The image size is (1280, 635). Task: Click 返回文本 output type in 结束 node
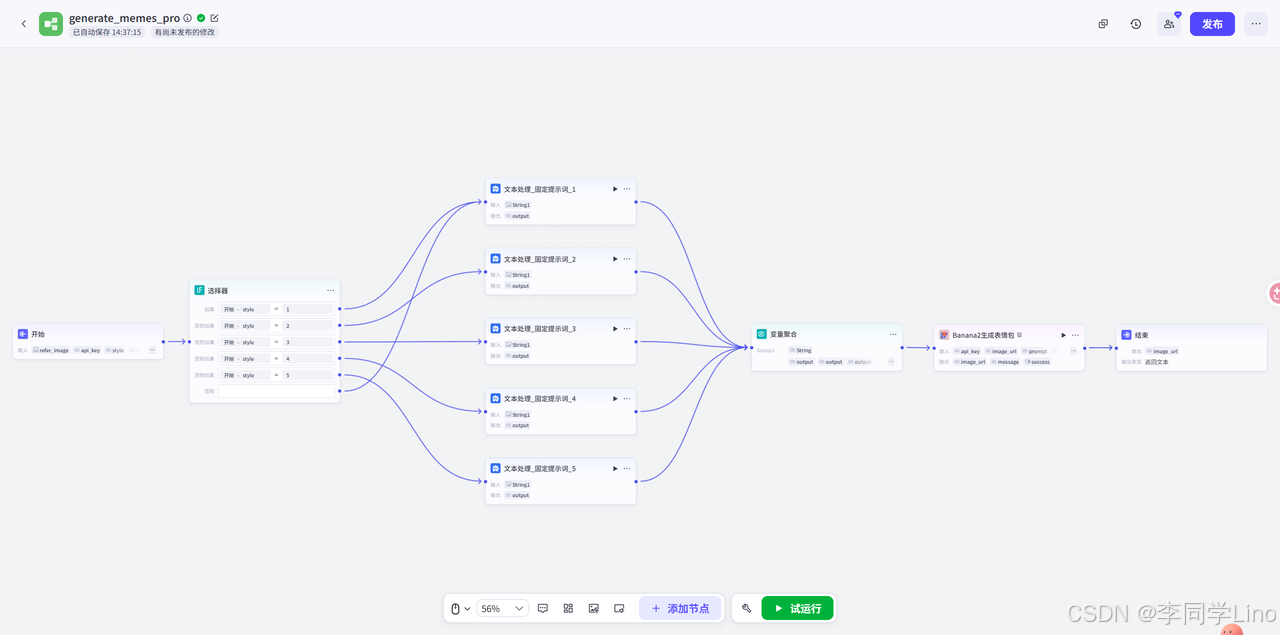pyautogui.click(x=1156, y=362)
